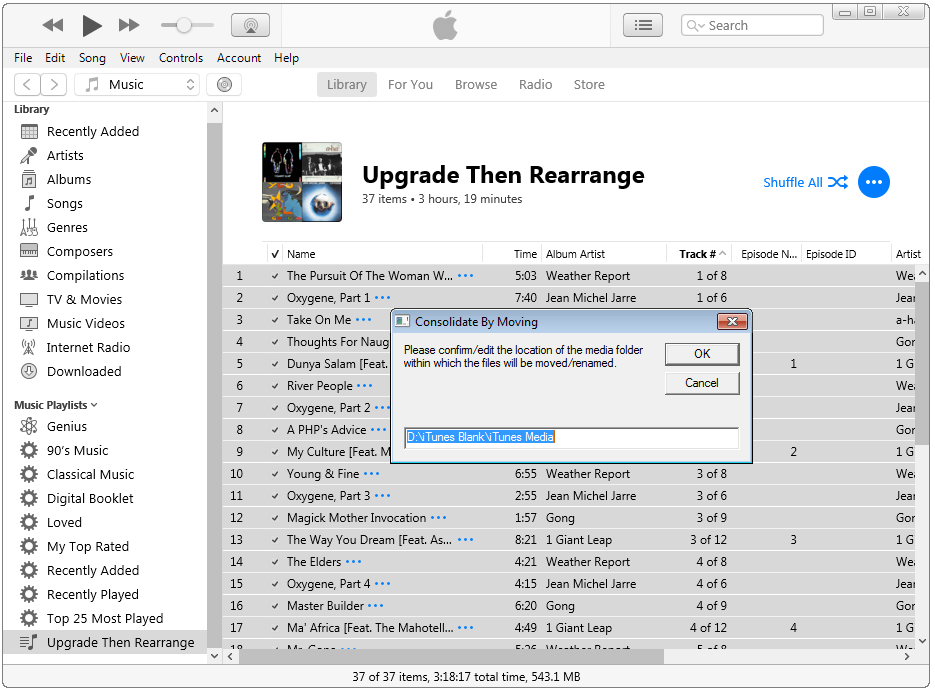This screenshot has height=692, width=935.
Task: Open Recently Added in Library sidebar
Action: tap(92, 131)
